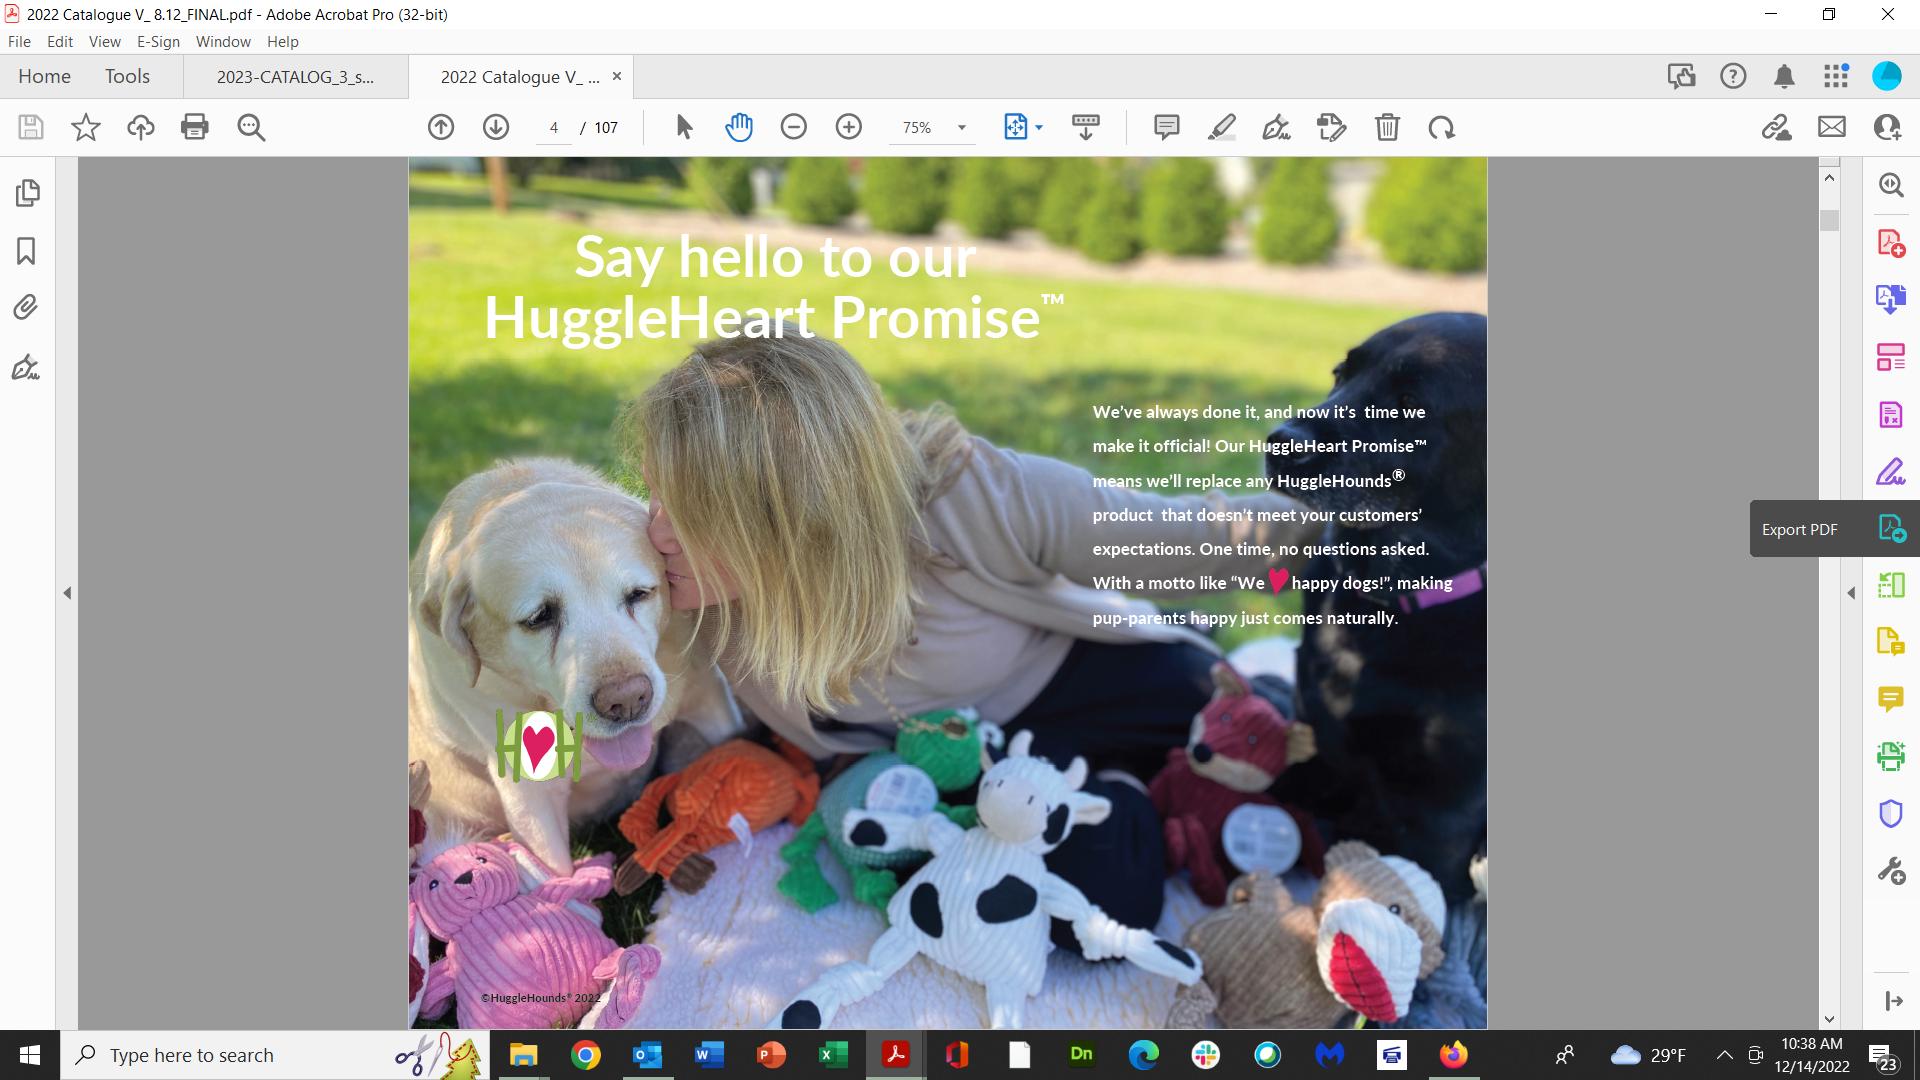This screenshot has width=1920, height=1080.
Task: Open Window menu
Action: [x=223, y=42]
